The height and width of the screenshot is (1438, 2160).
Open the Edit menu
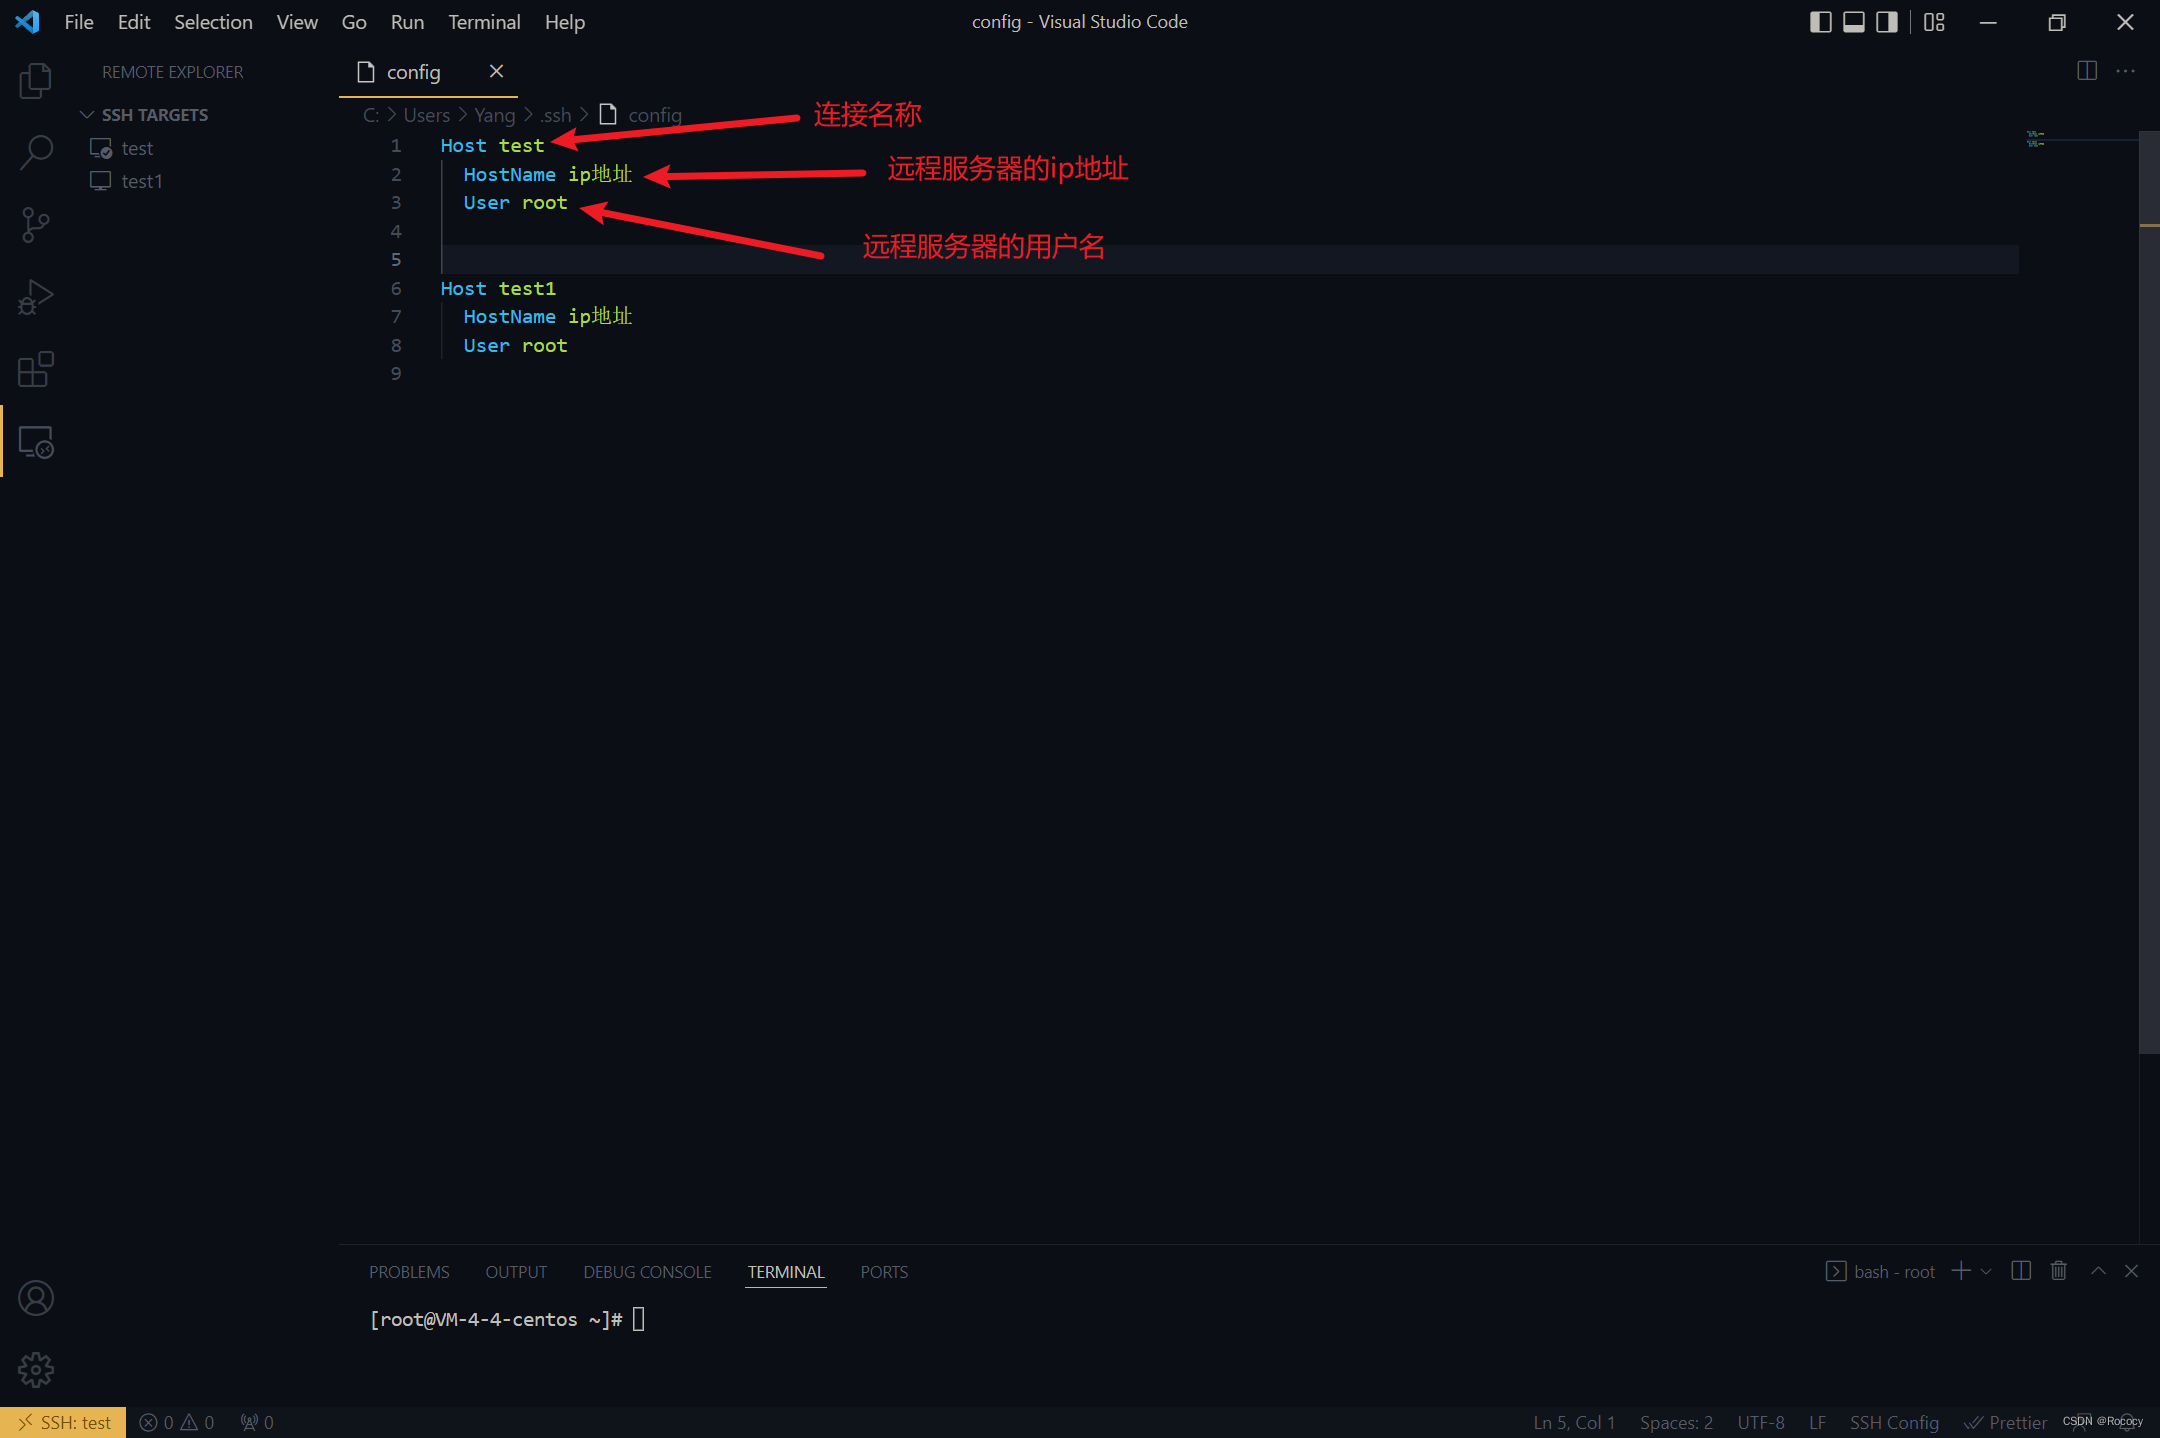134,22
